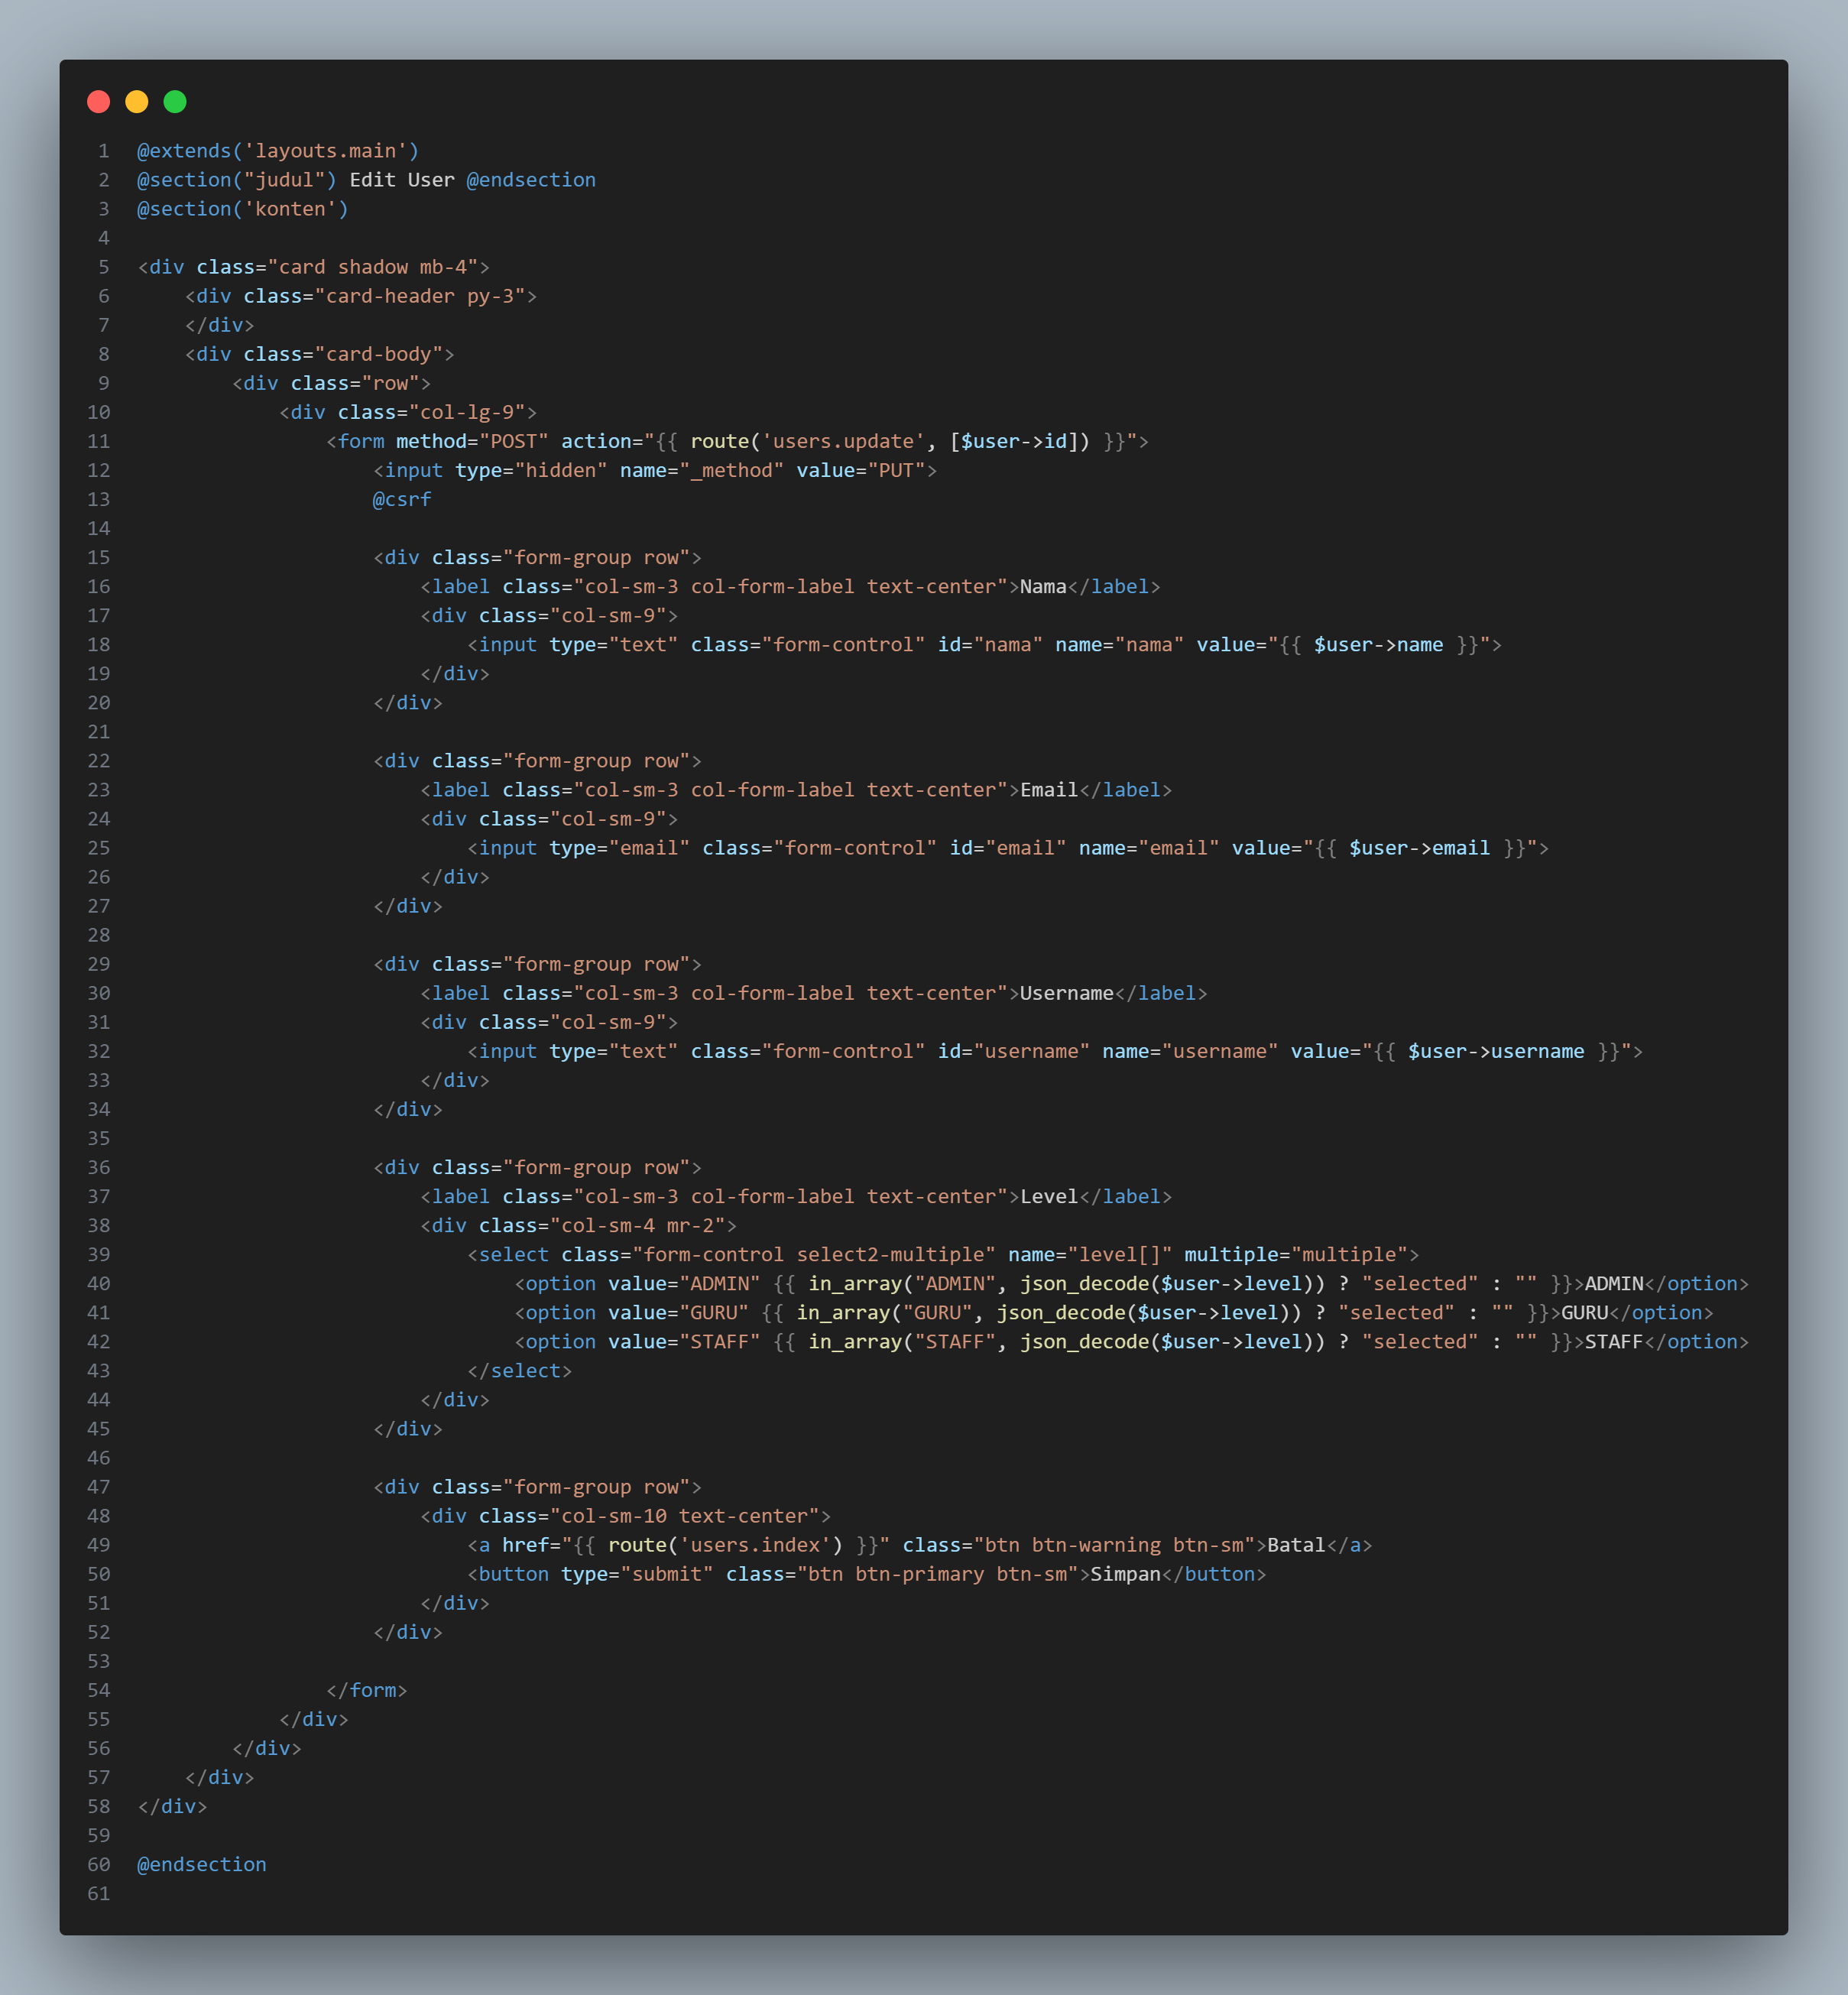1848x1995 pixels.
Task: Click the Batal anchor text
Action: pos(1296,1545)
